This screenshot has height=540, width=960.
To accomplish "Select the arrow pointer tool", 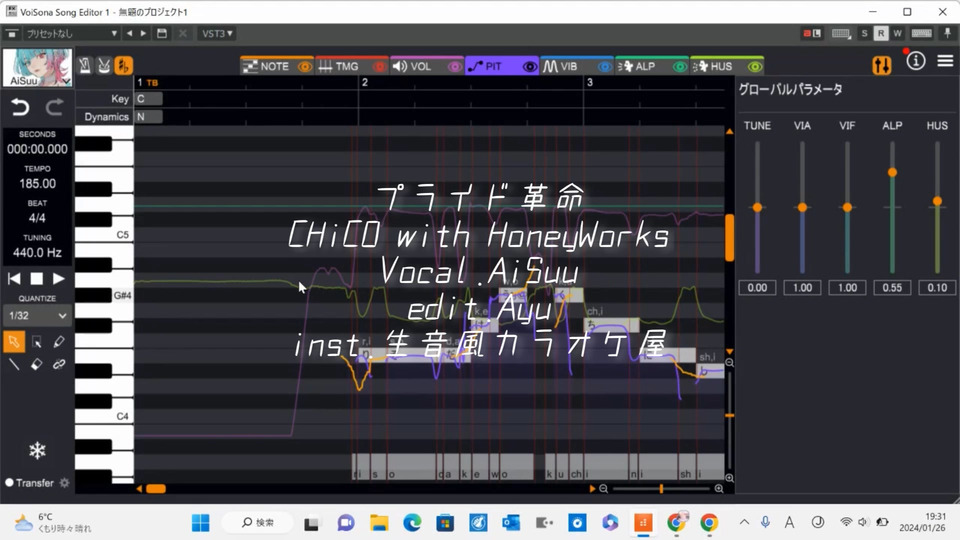I will (14, 341).
